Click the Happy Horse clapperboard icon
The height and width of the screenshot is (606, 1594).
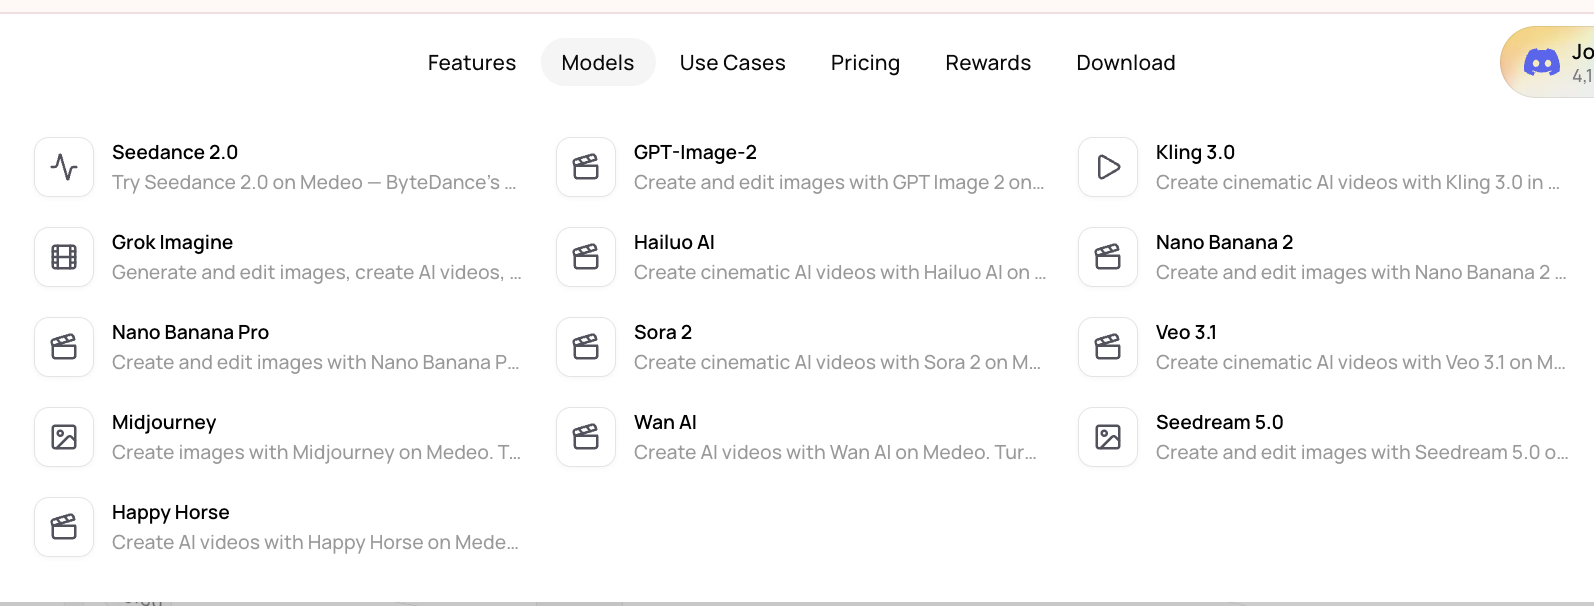[x=64, y=527]
